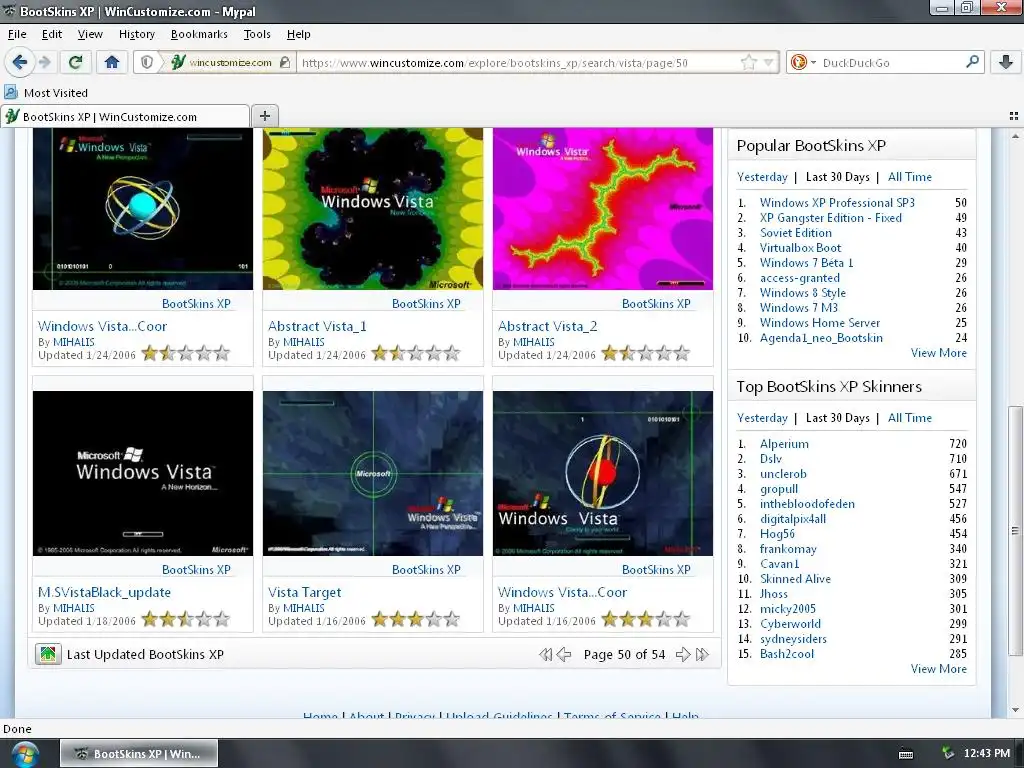Click the rating stars for M.SVistaBlack_update
This screenshot has width=1024, height=768.
(x=186, y=619)
